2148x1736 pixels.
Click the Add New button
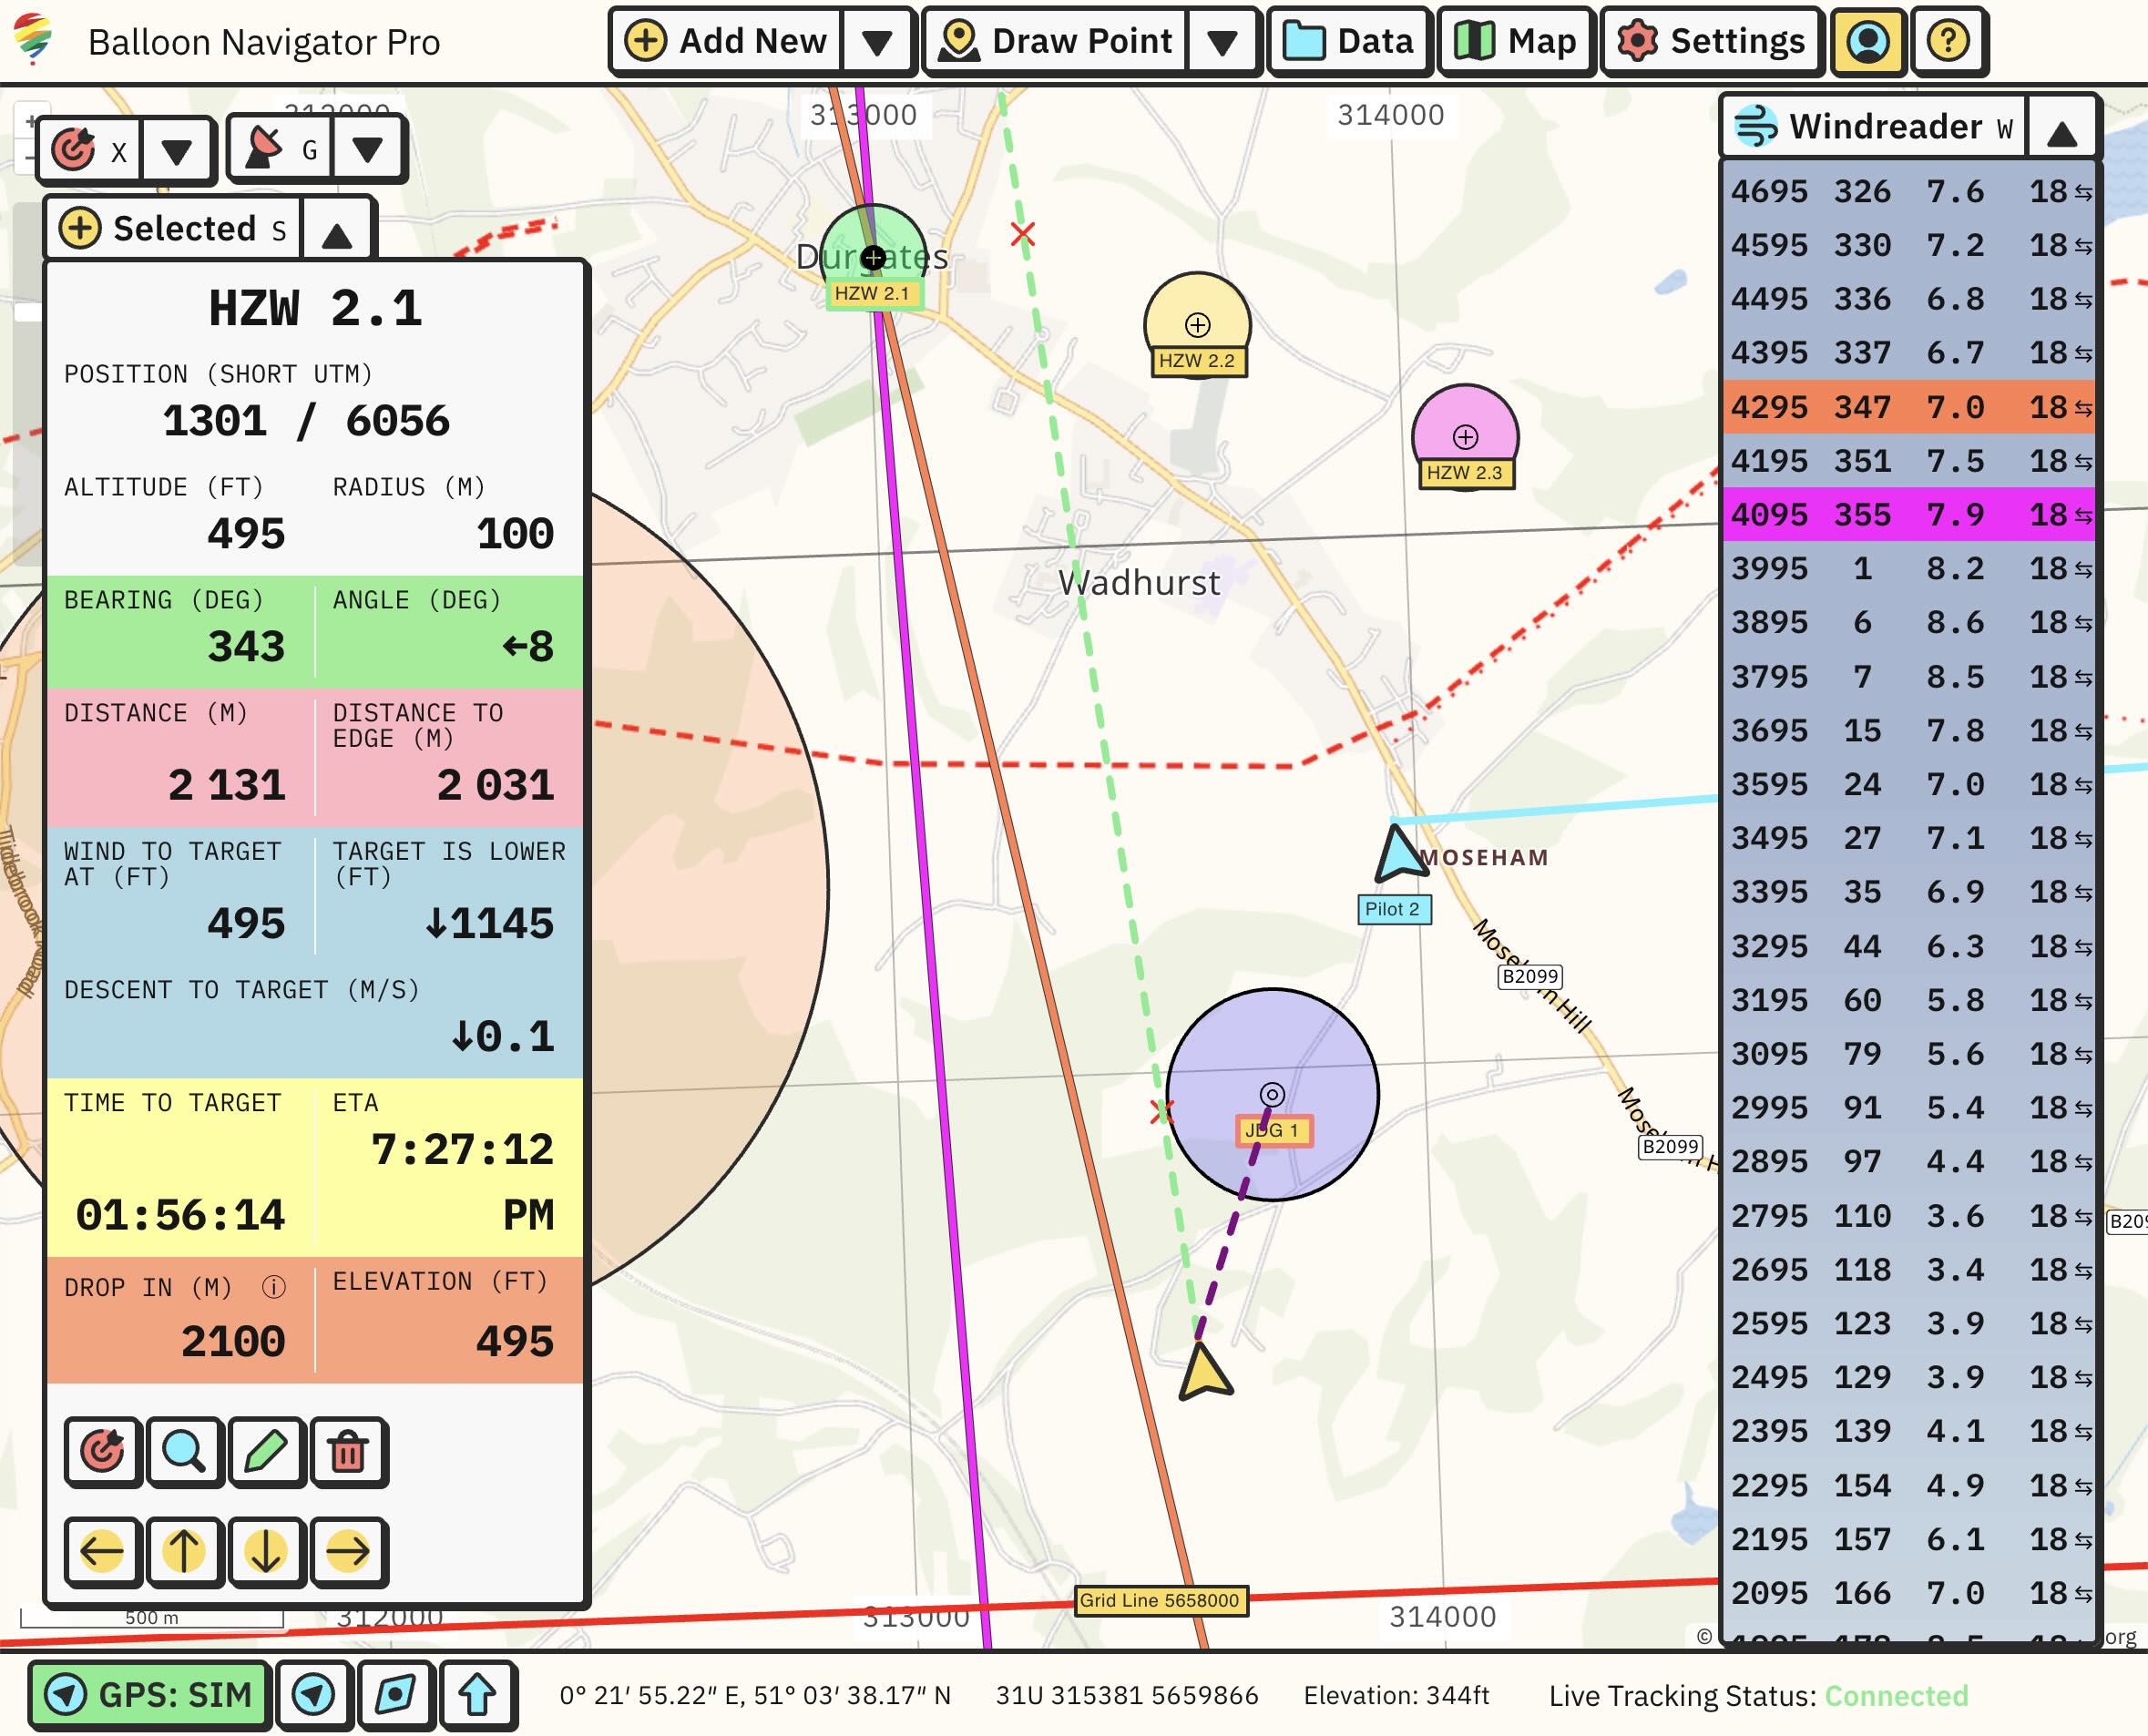726,41
